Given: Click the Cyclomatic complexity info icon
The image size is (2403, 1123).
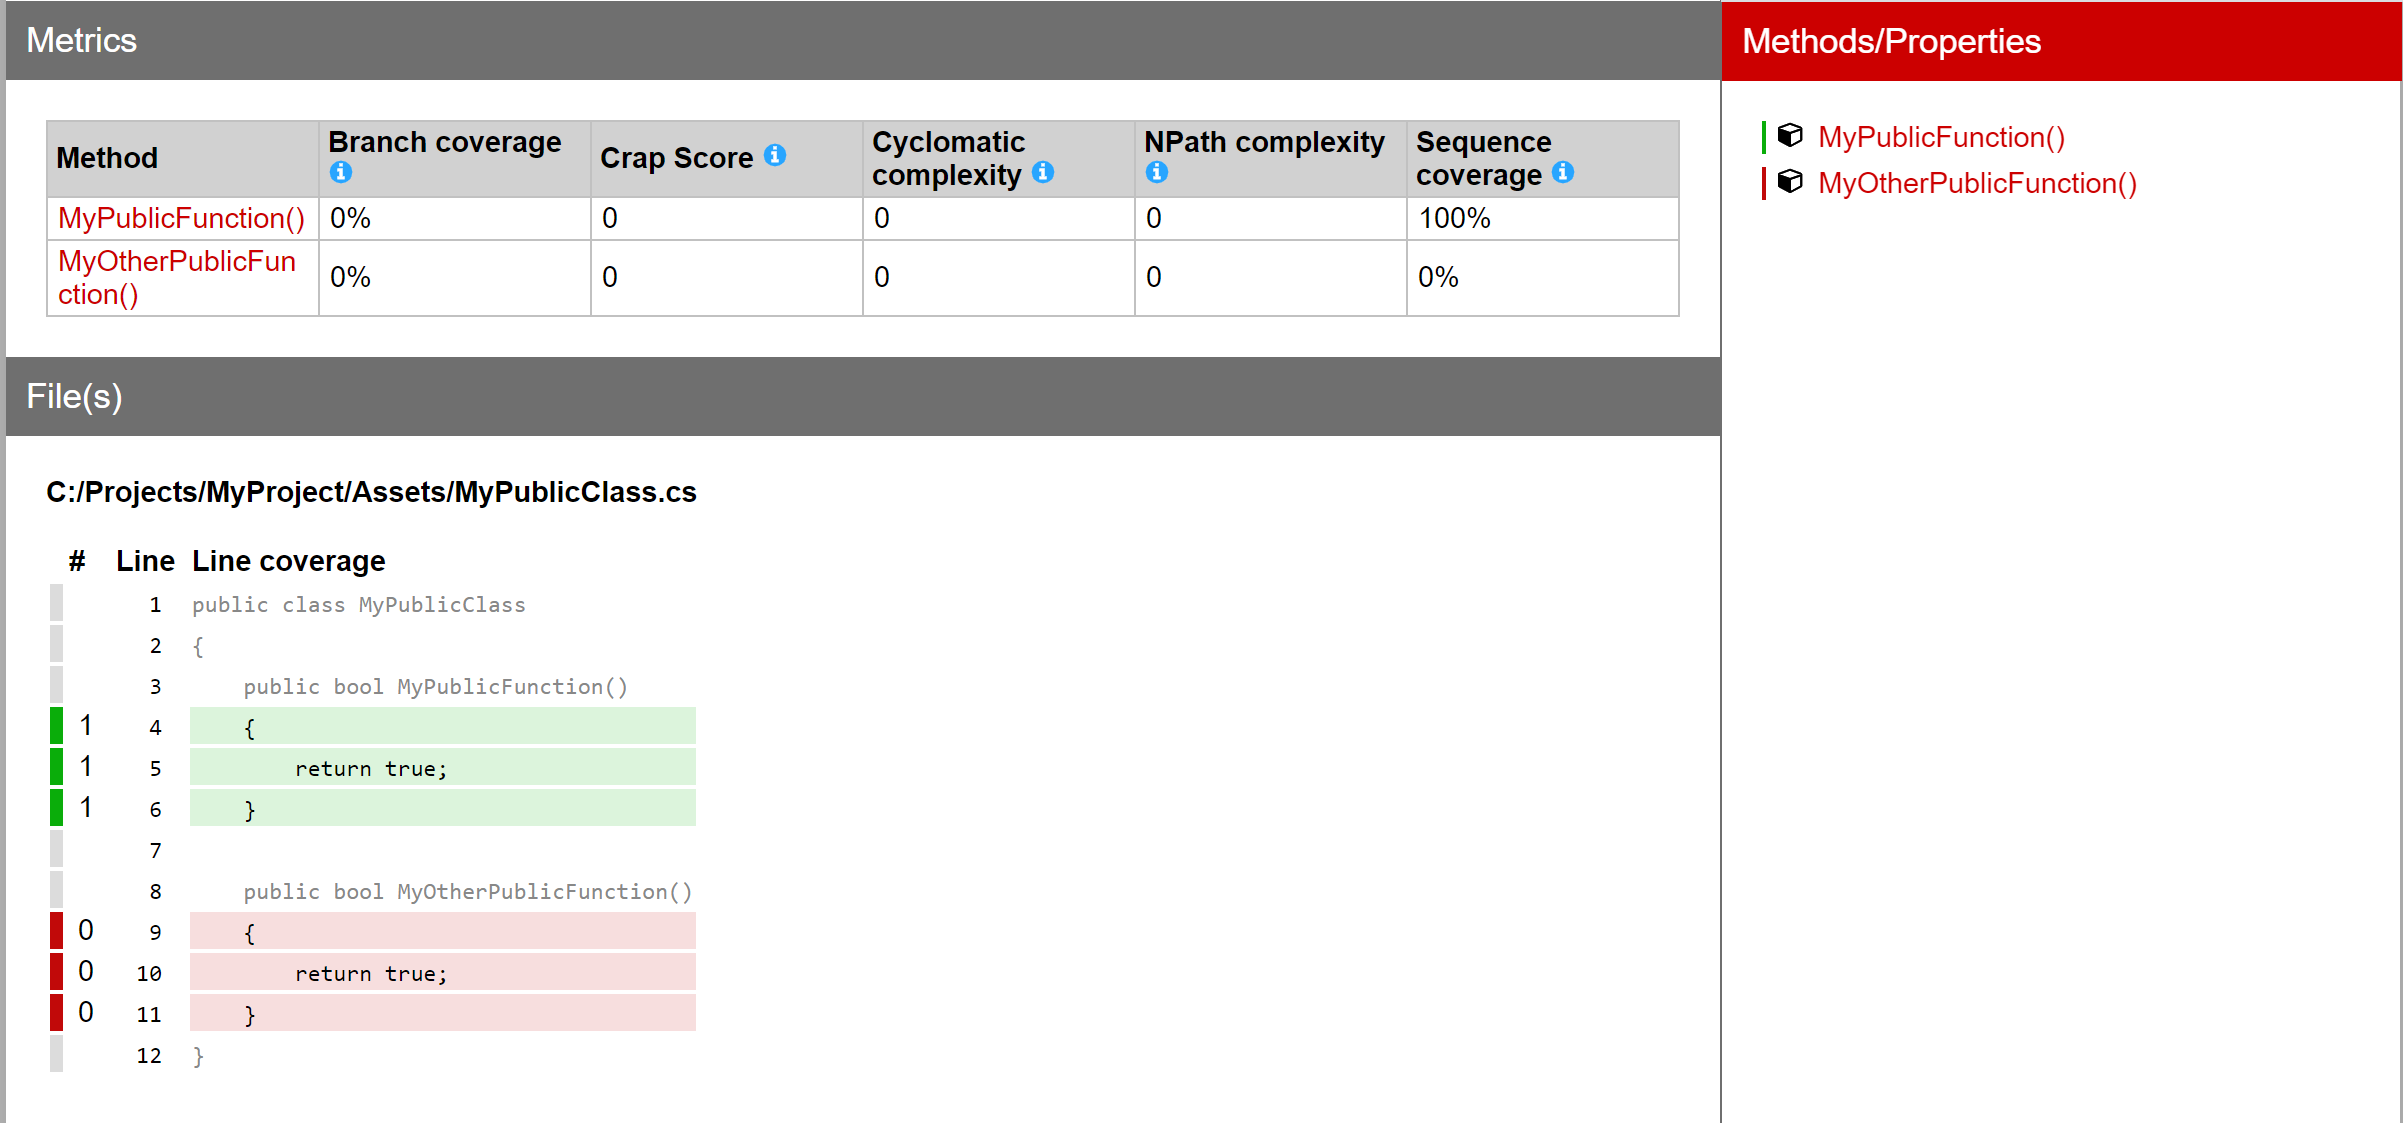Looking at the screenshot, I should 1044,172.
